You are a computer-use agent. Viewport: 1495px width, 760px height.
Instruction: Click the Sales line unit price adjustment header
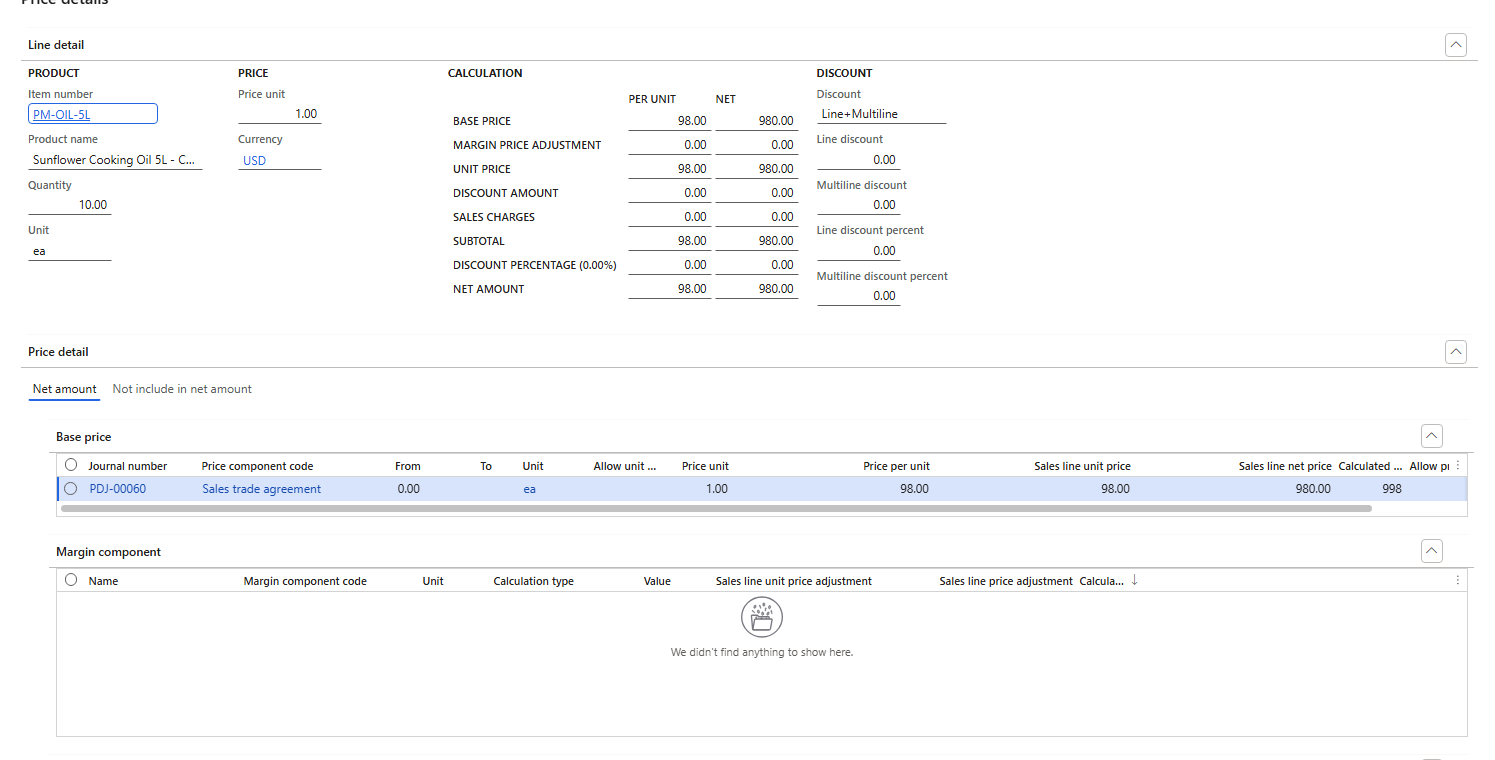tap(794, 581)
